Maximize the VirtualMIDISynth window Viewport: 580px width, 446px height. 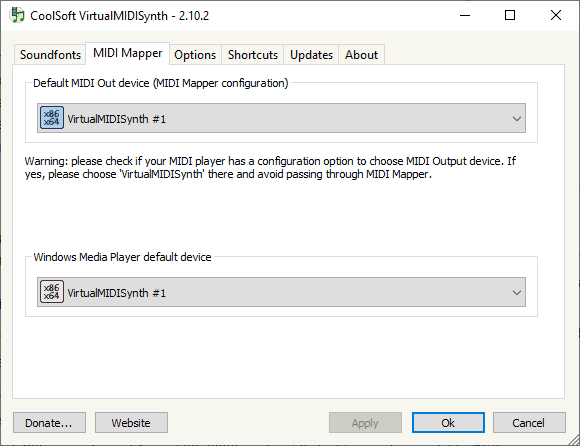point(510,15)
